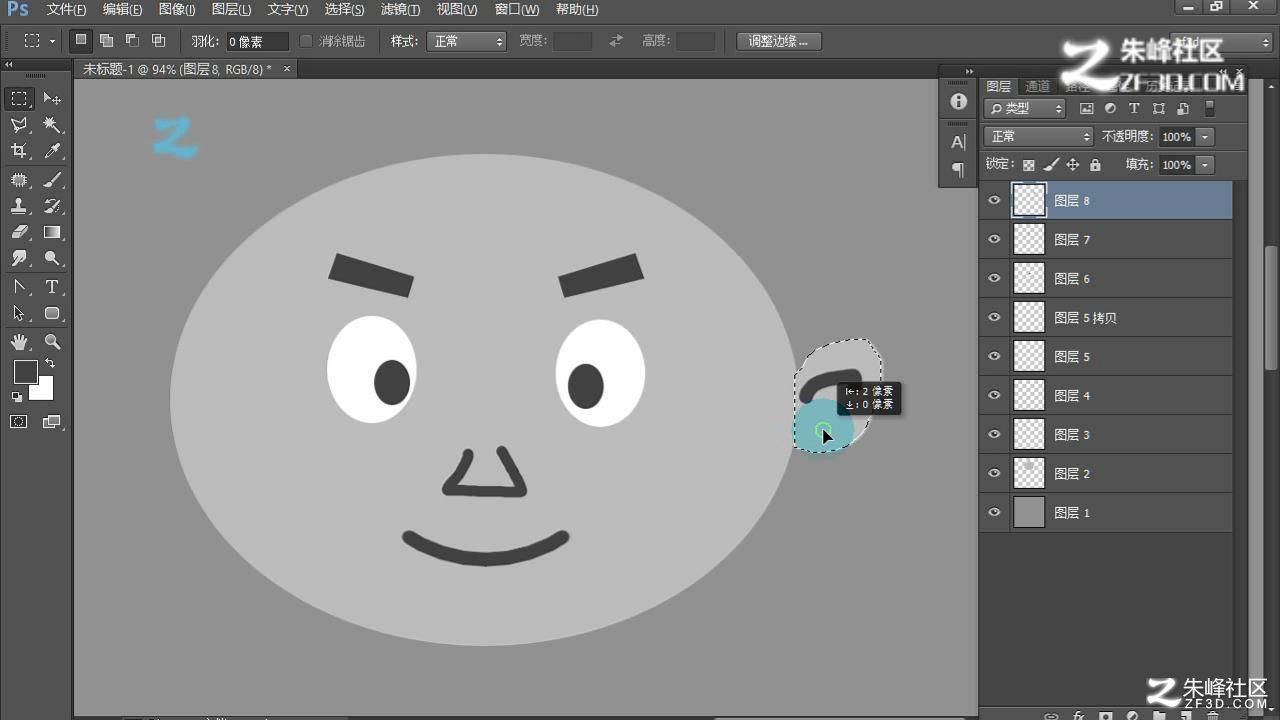
Task: Swap foreground and background colors
Action: 50,364
